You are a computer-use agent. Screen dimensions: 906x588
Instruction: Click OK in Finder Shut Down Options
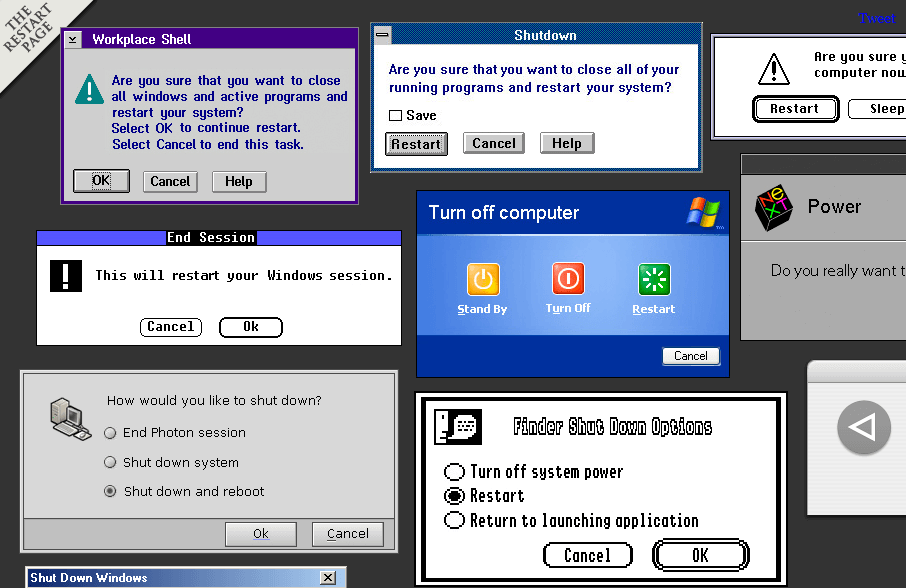(701, 556)
